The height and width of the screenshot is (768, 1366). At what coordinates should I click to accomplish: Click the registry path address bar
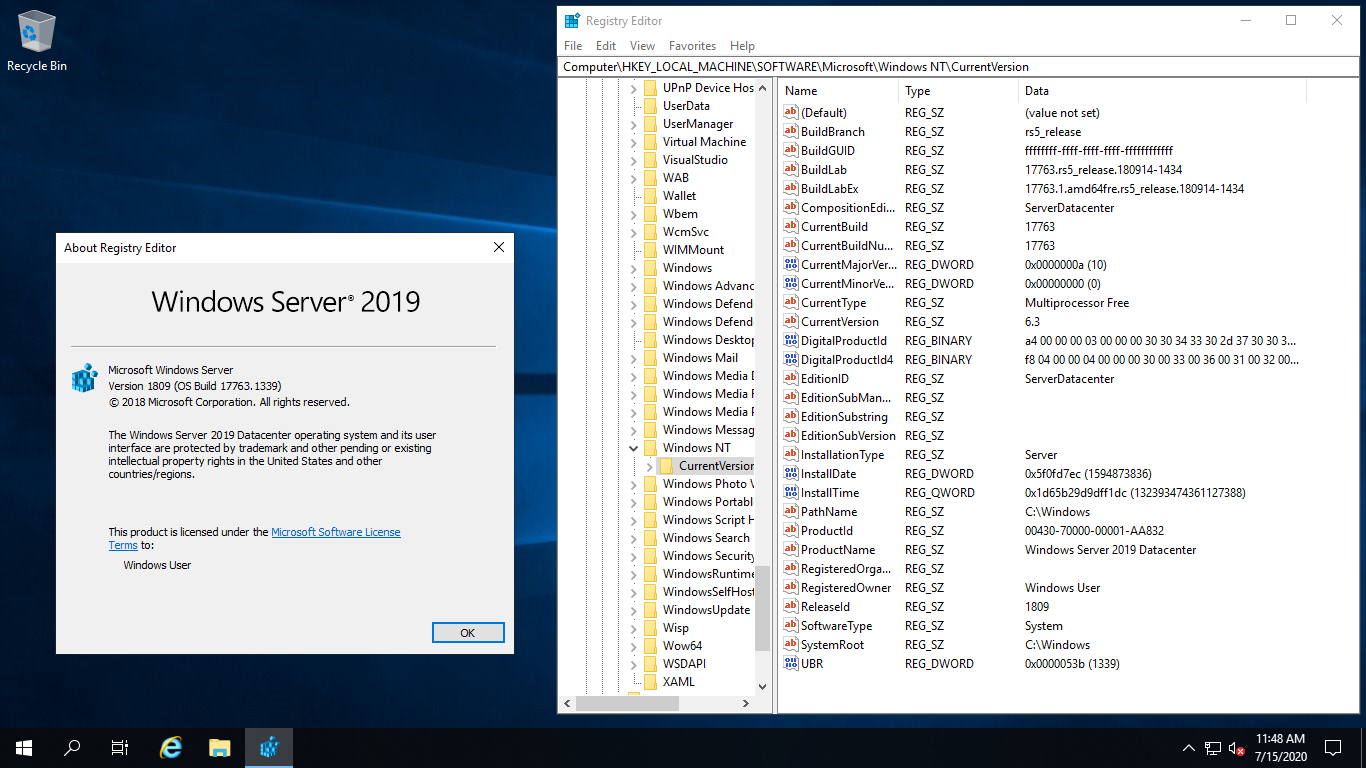tap(957, 67)
